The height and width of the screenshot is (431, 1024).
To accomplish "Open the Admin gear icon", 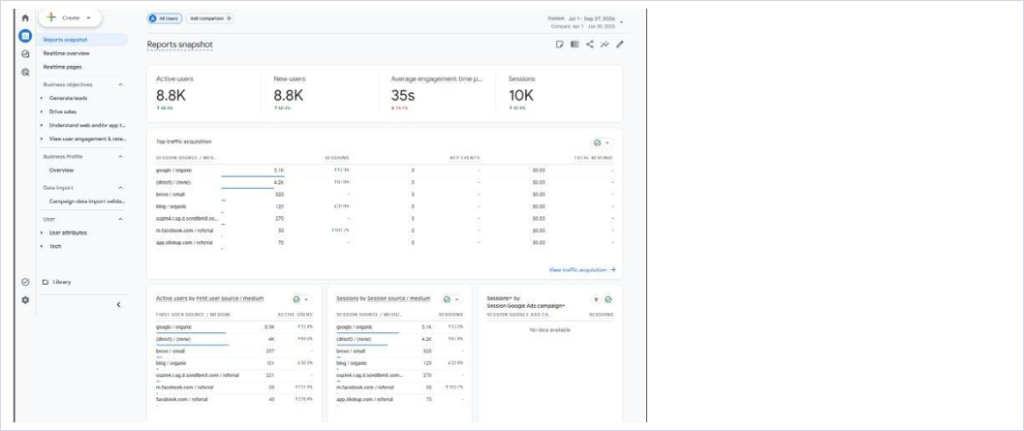I will click(x=25, y=300).
